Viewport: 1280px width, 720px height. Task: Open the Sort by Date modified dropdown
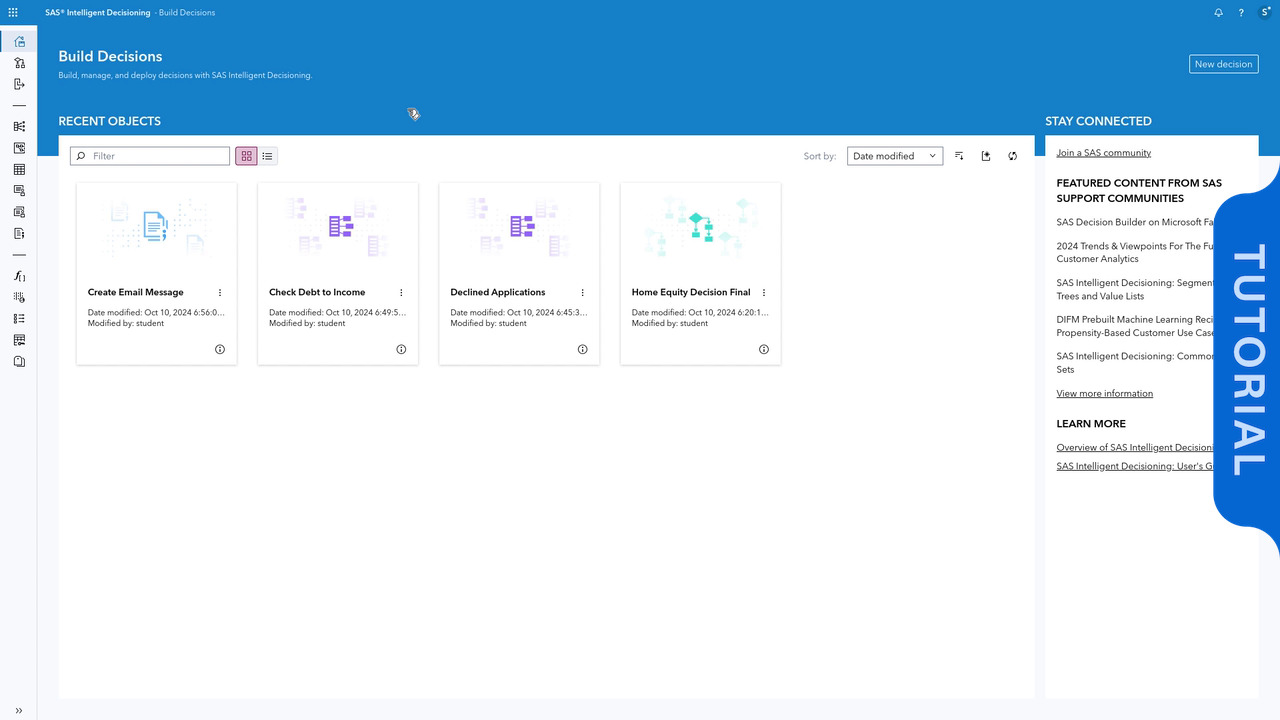(x=895, y=156)
